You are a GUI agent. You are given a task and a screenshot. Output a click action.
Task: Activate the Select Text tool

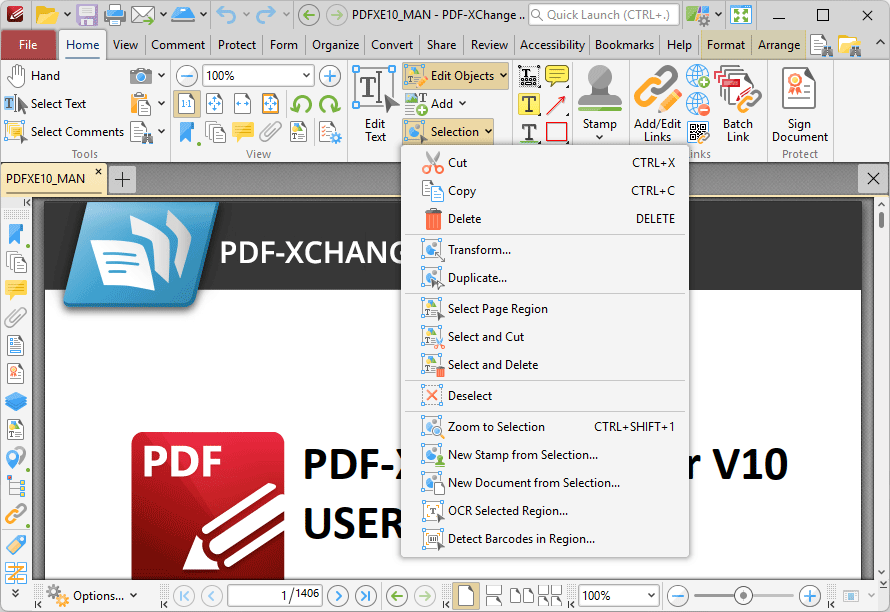point(45,104)
